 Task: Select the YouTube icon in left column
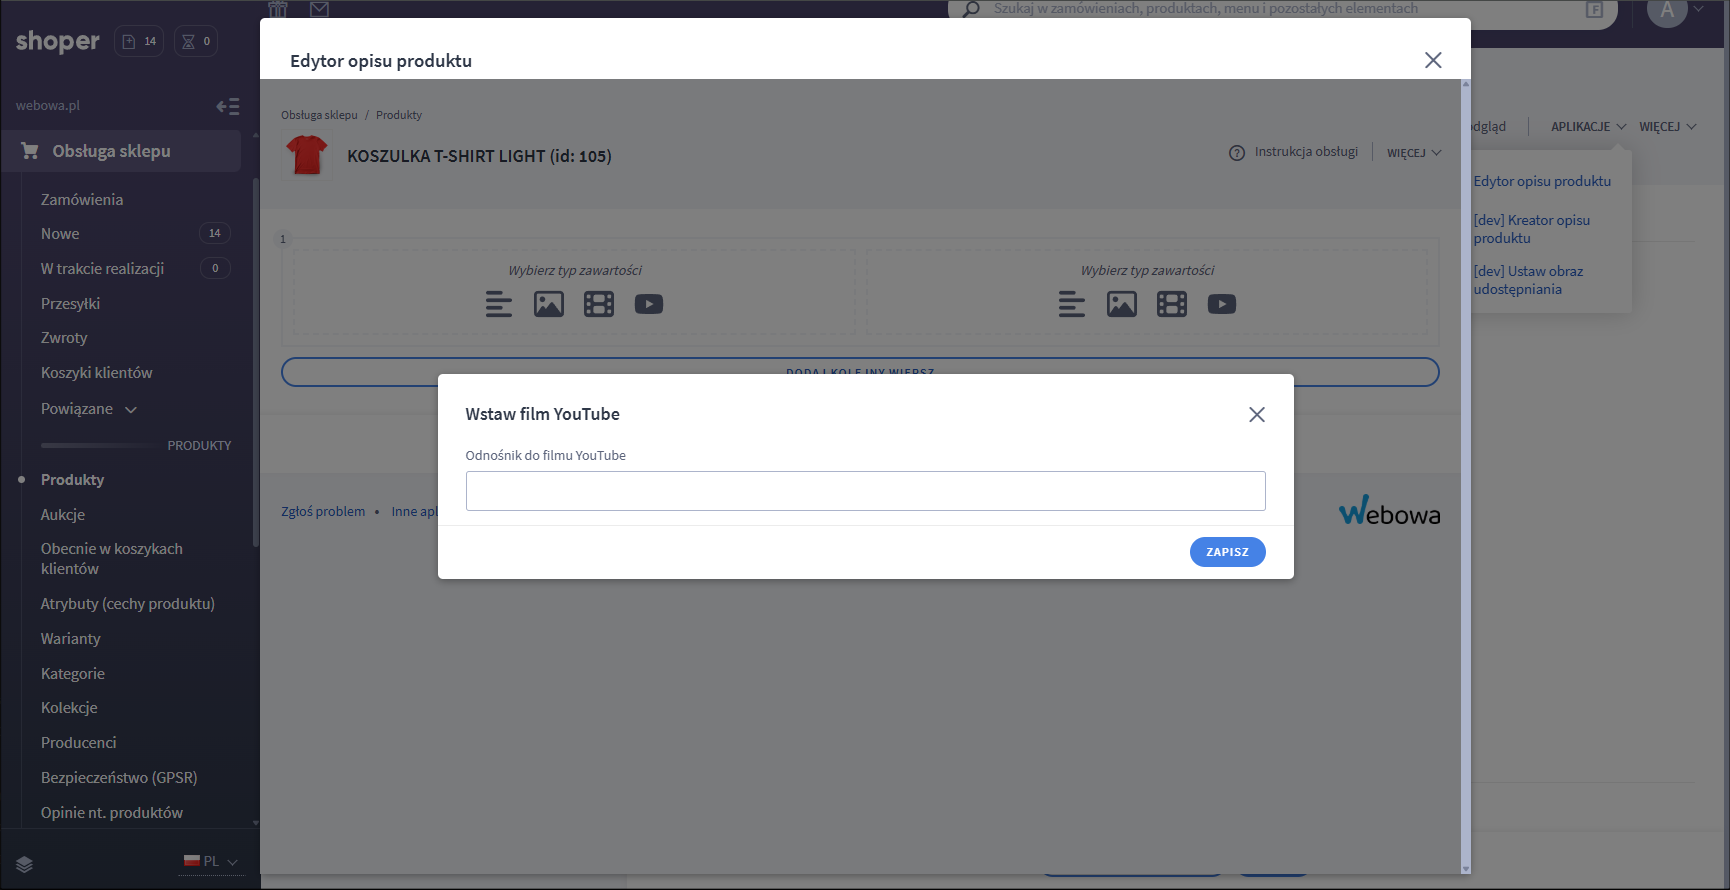click(x=649, y=304)
